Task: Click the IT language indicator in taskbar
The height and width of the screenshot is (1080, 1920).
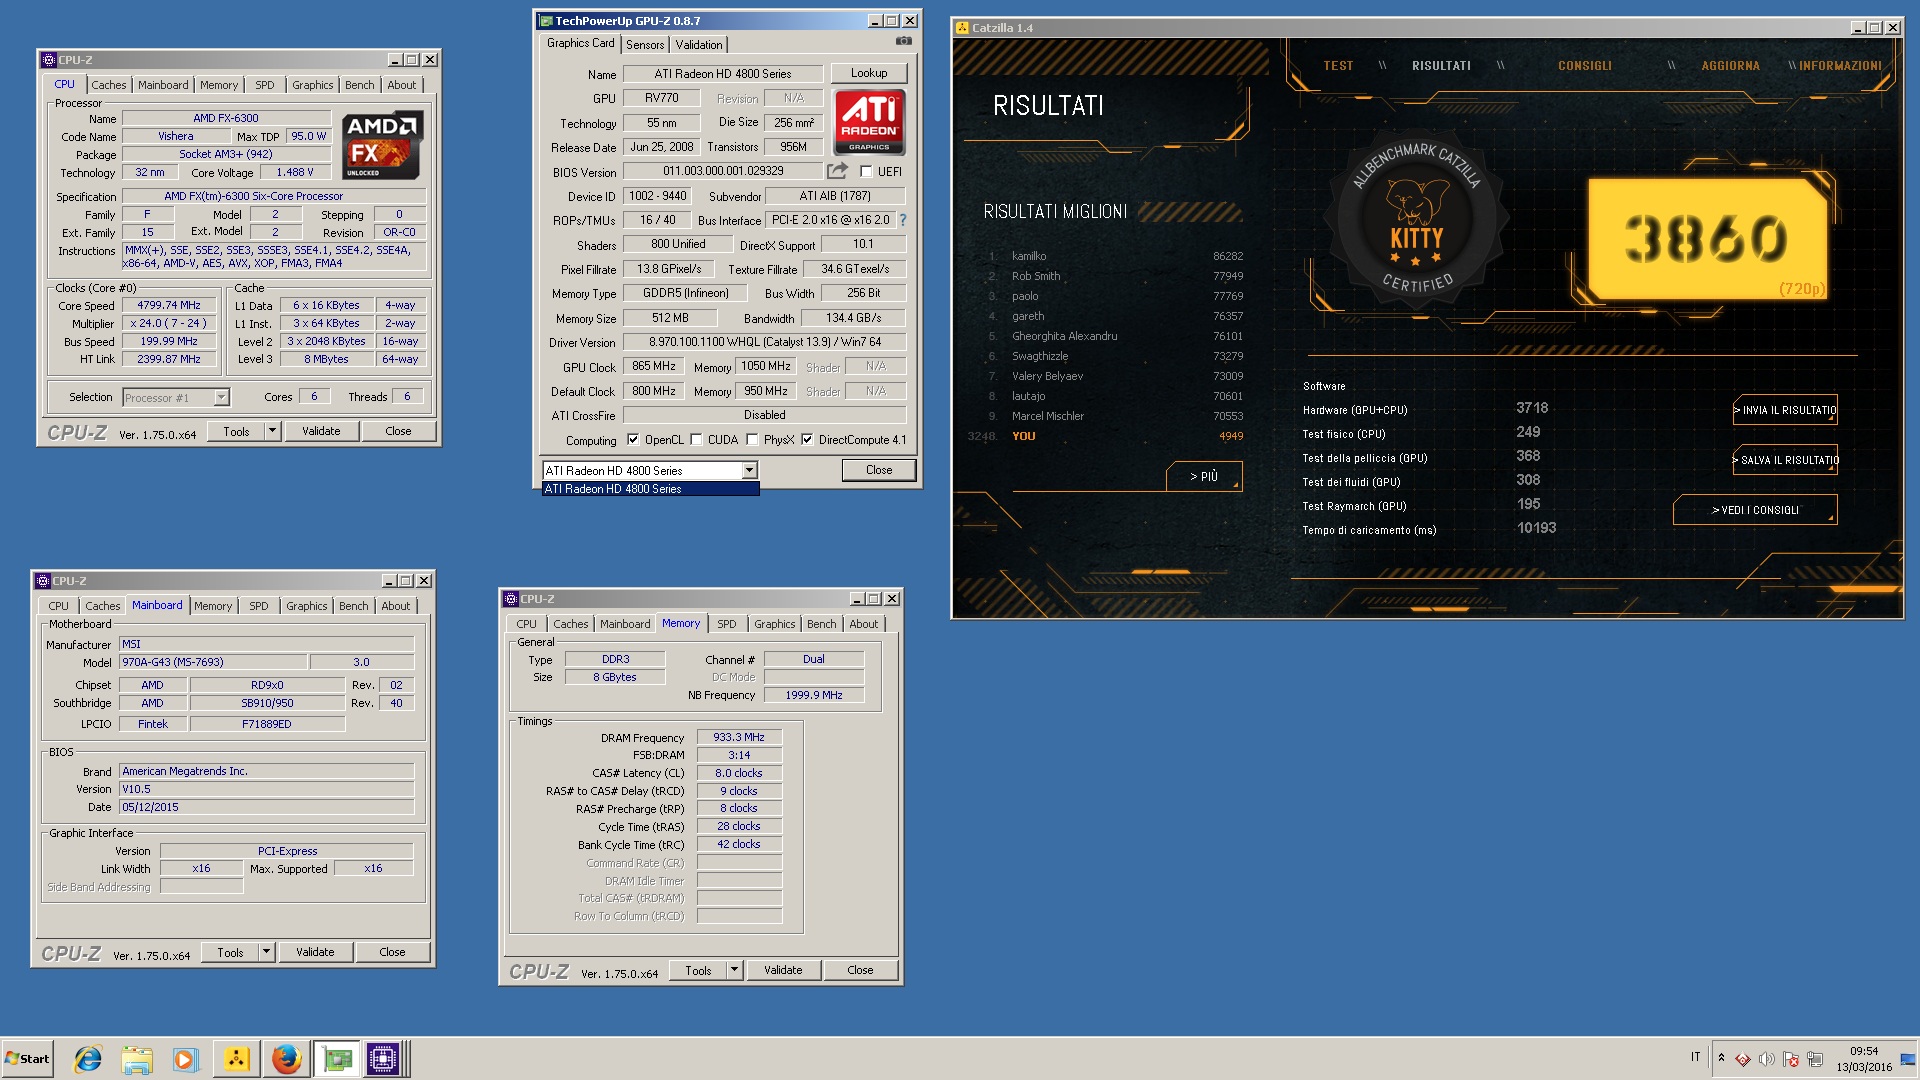Action: pos(1695,1057)
